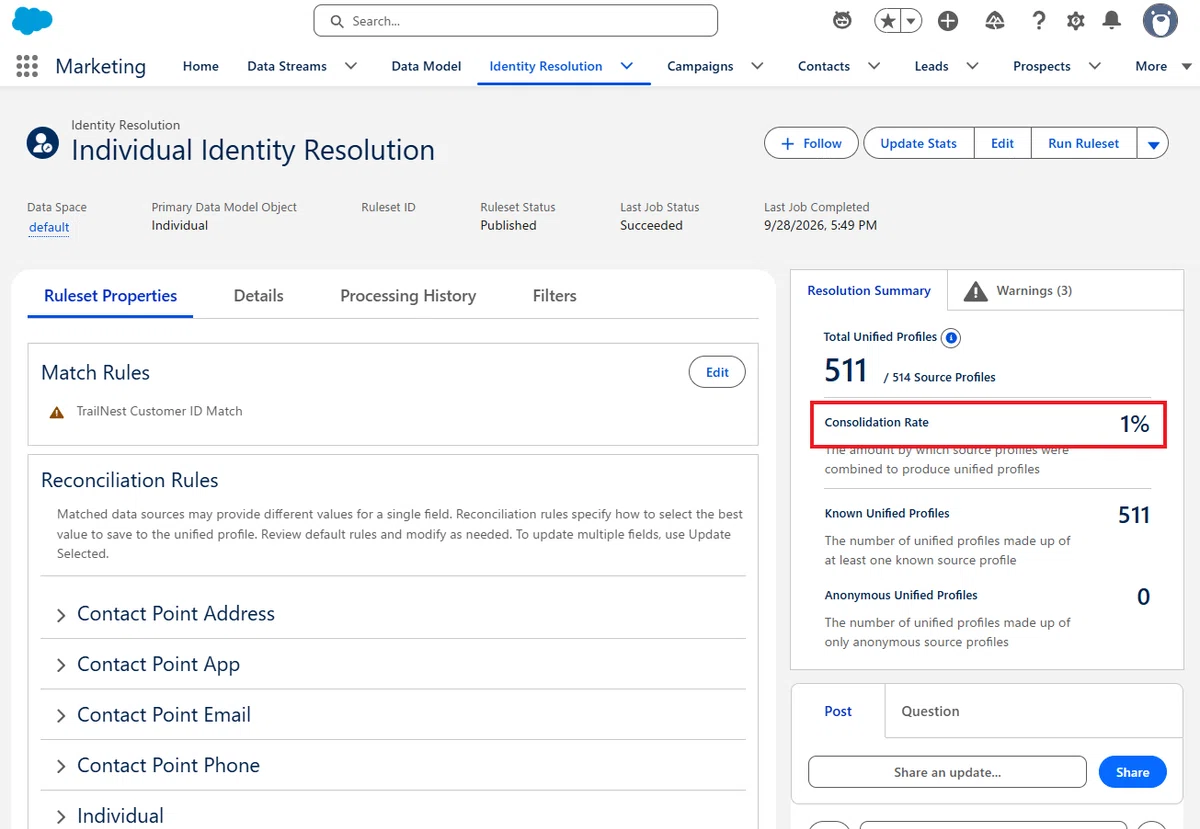Click the Share an update field
Viewport: 1200px width, 829px height.
point(947,772)
